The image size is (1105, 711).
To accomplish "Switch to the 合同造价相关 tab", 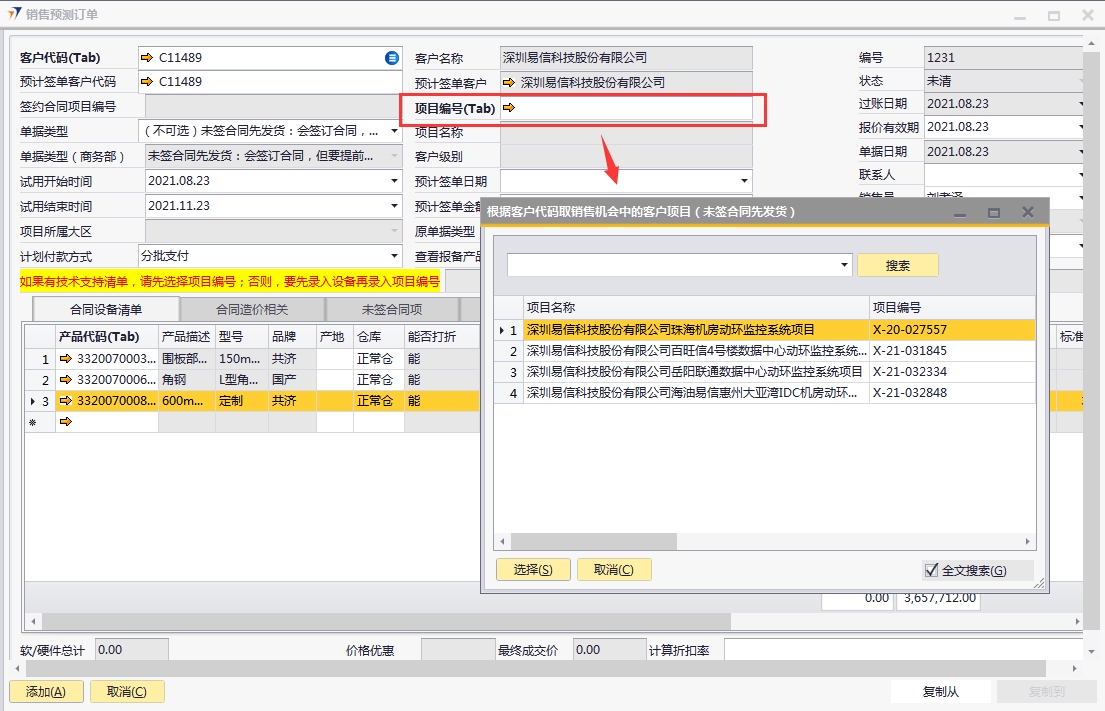I will pos(252,309).
